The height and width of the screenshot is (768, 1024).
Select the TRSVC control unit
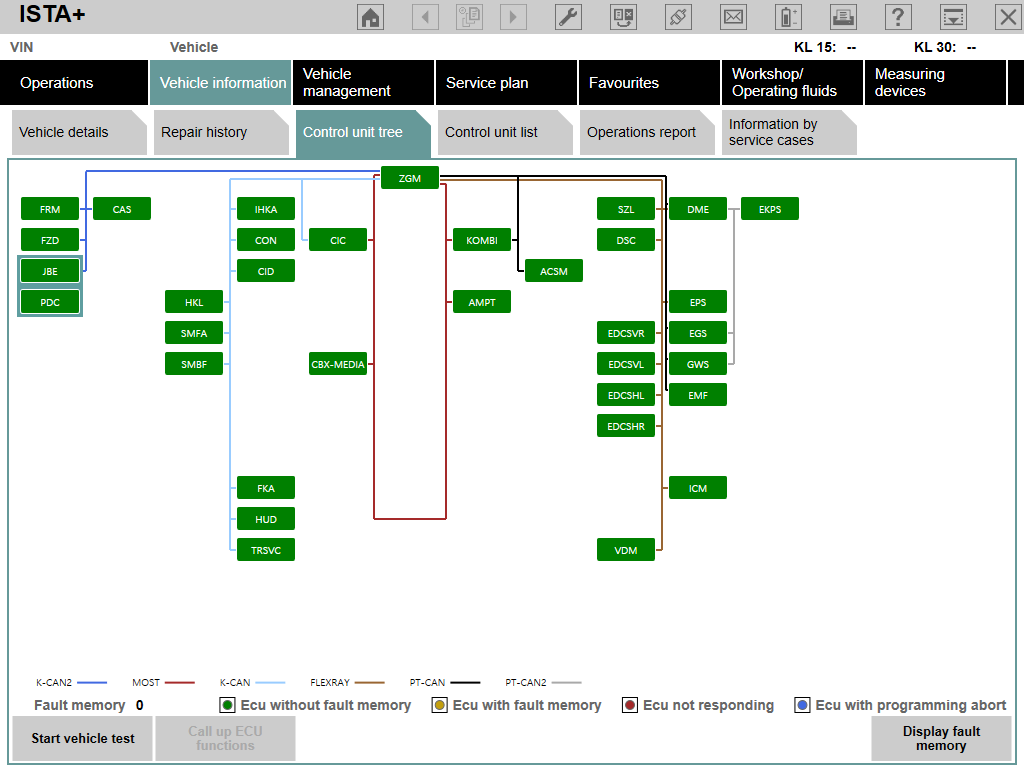(x=266, y=551)
